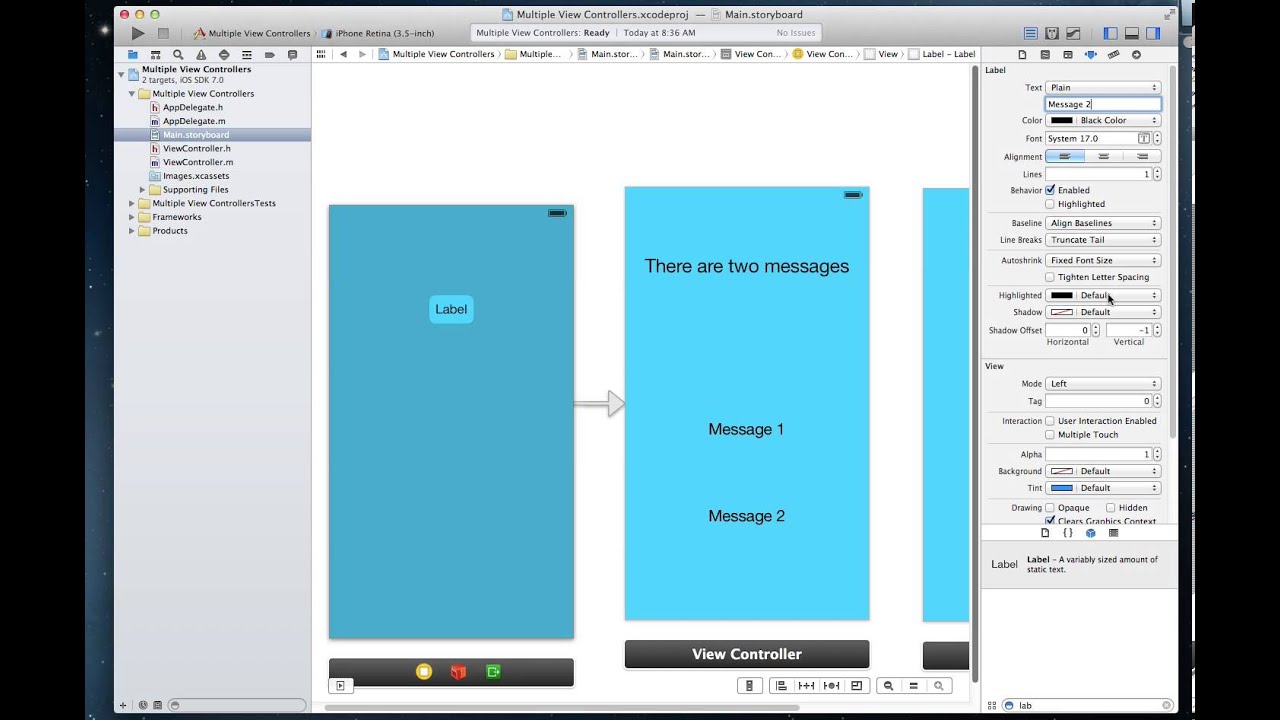The width and height of the screenshot is (1280, 720).
Task: Click the First Responder red cube icon
Action: [458, 672]
